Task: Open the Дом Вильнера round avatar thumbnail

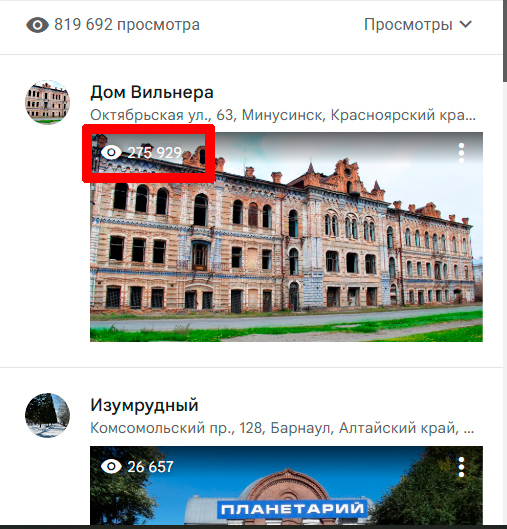Action: [47, 102]
